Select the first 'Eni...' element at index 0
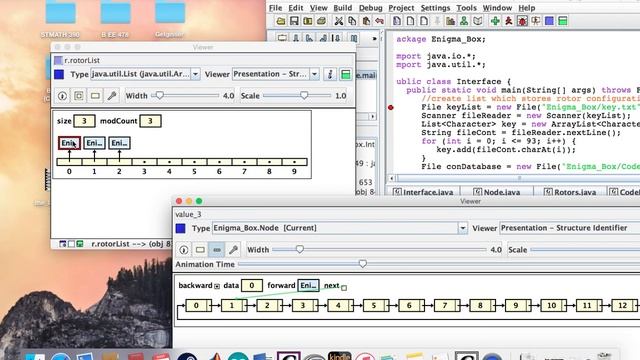640x360 pixels. [69, 143]
